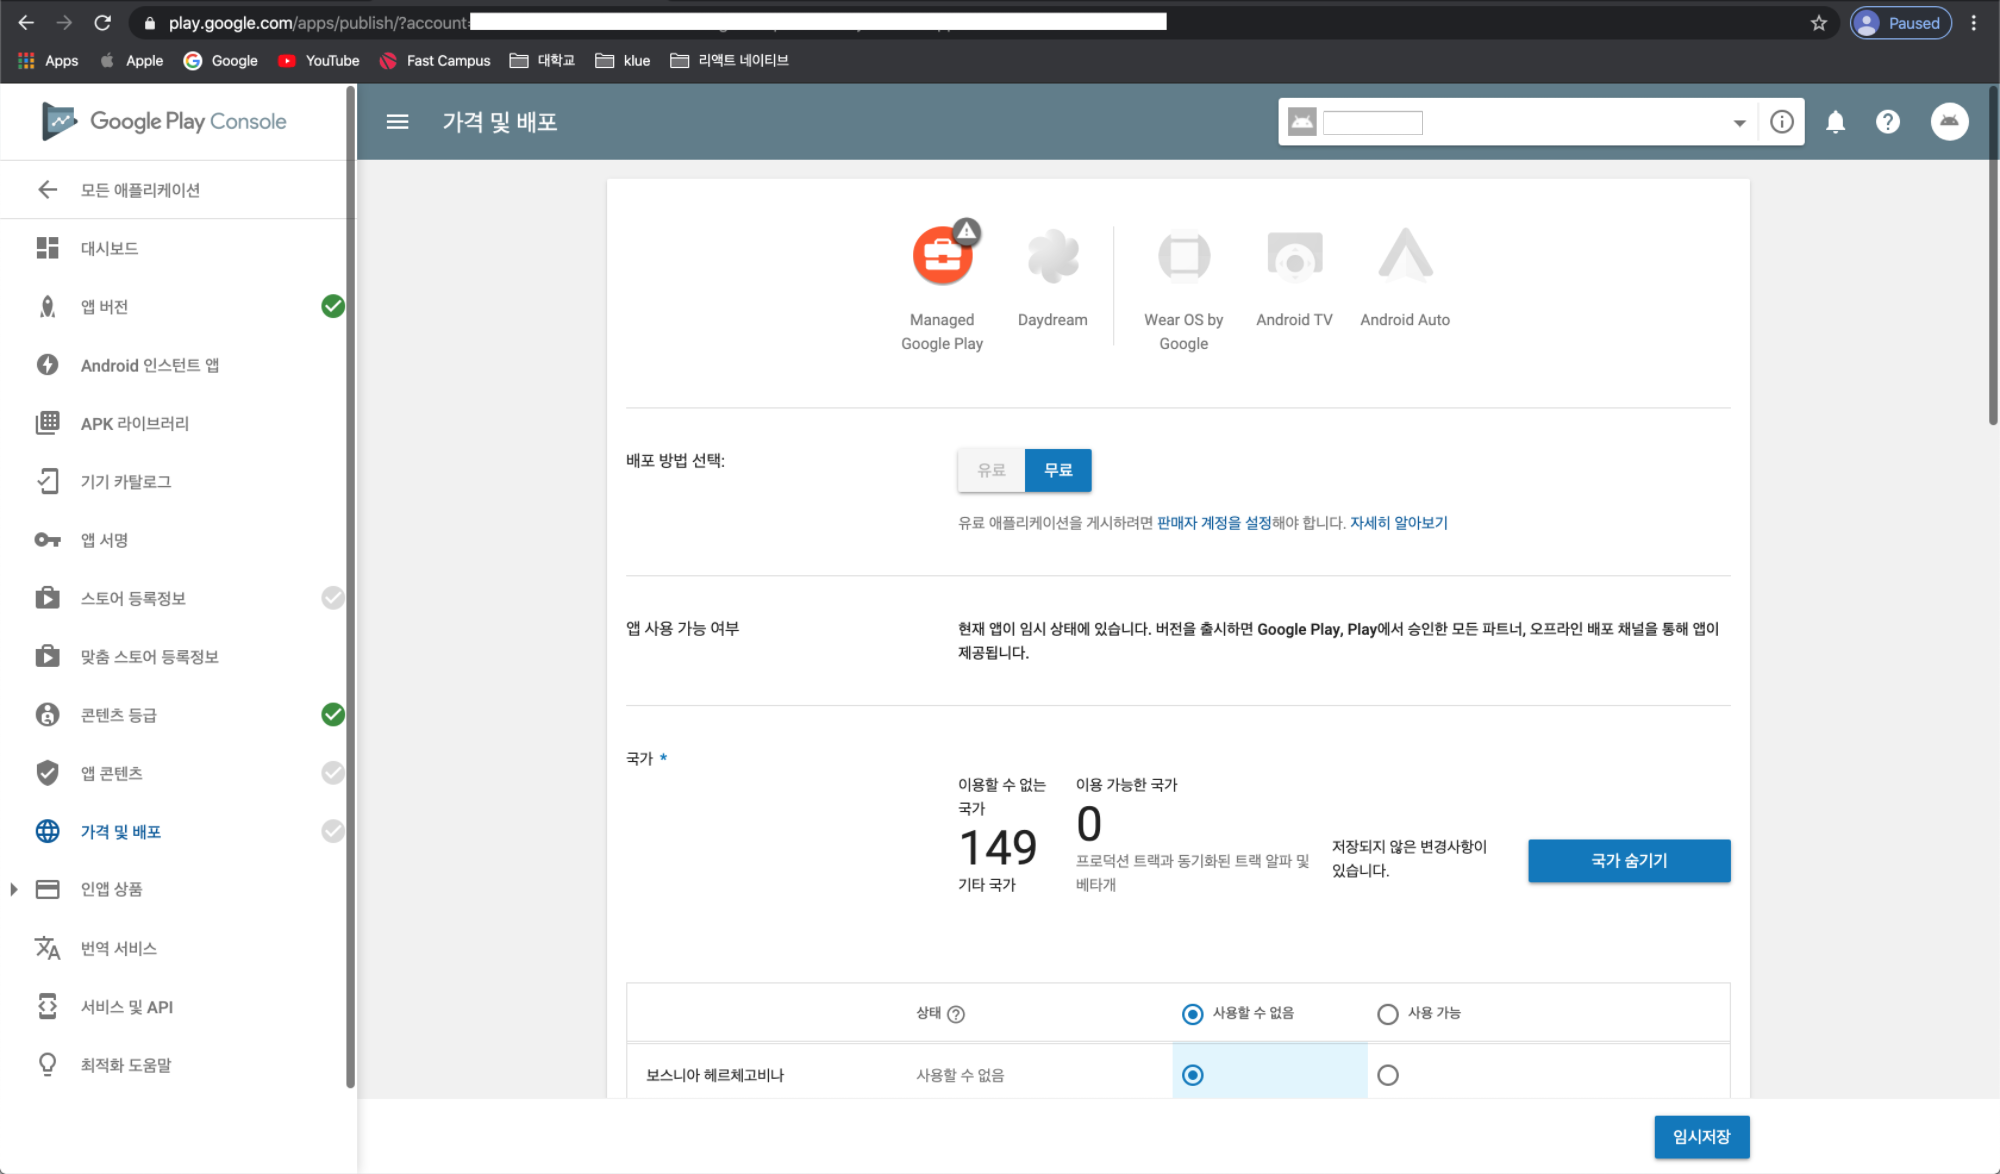
Task: Open 앱 버전 in the sidebar
Action: (x=104, y=307)
